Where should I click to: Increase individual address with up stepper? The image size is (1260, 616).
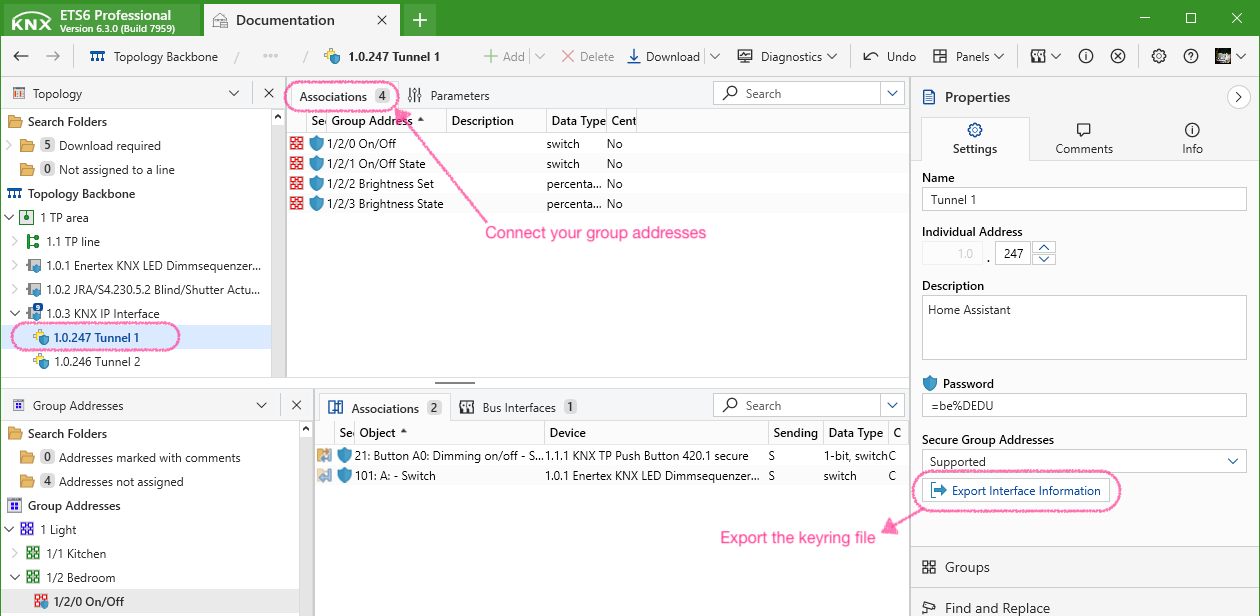pyautogui.click(x=1044, y=248)
